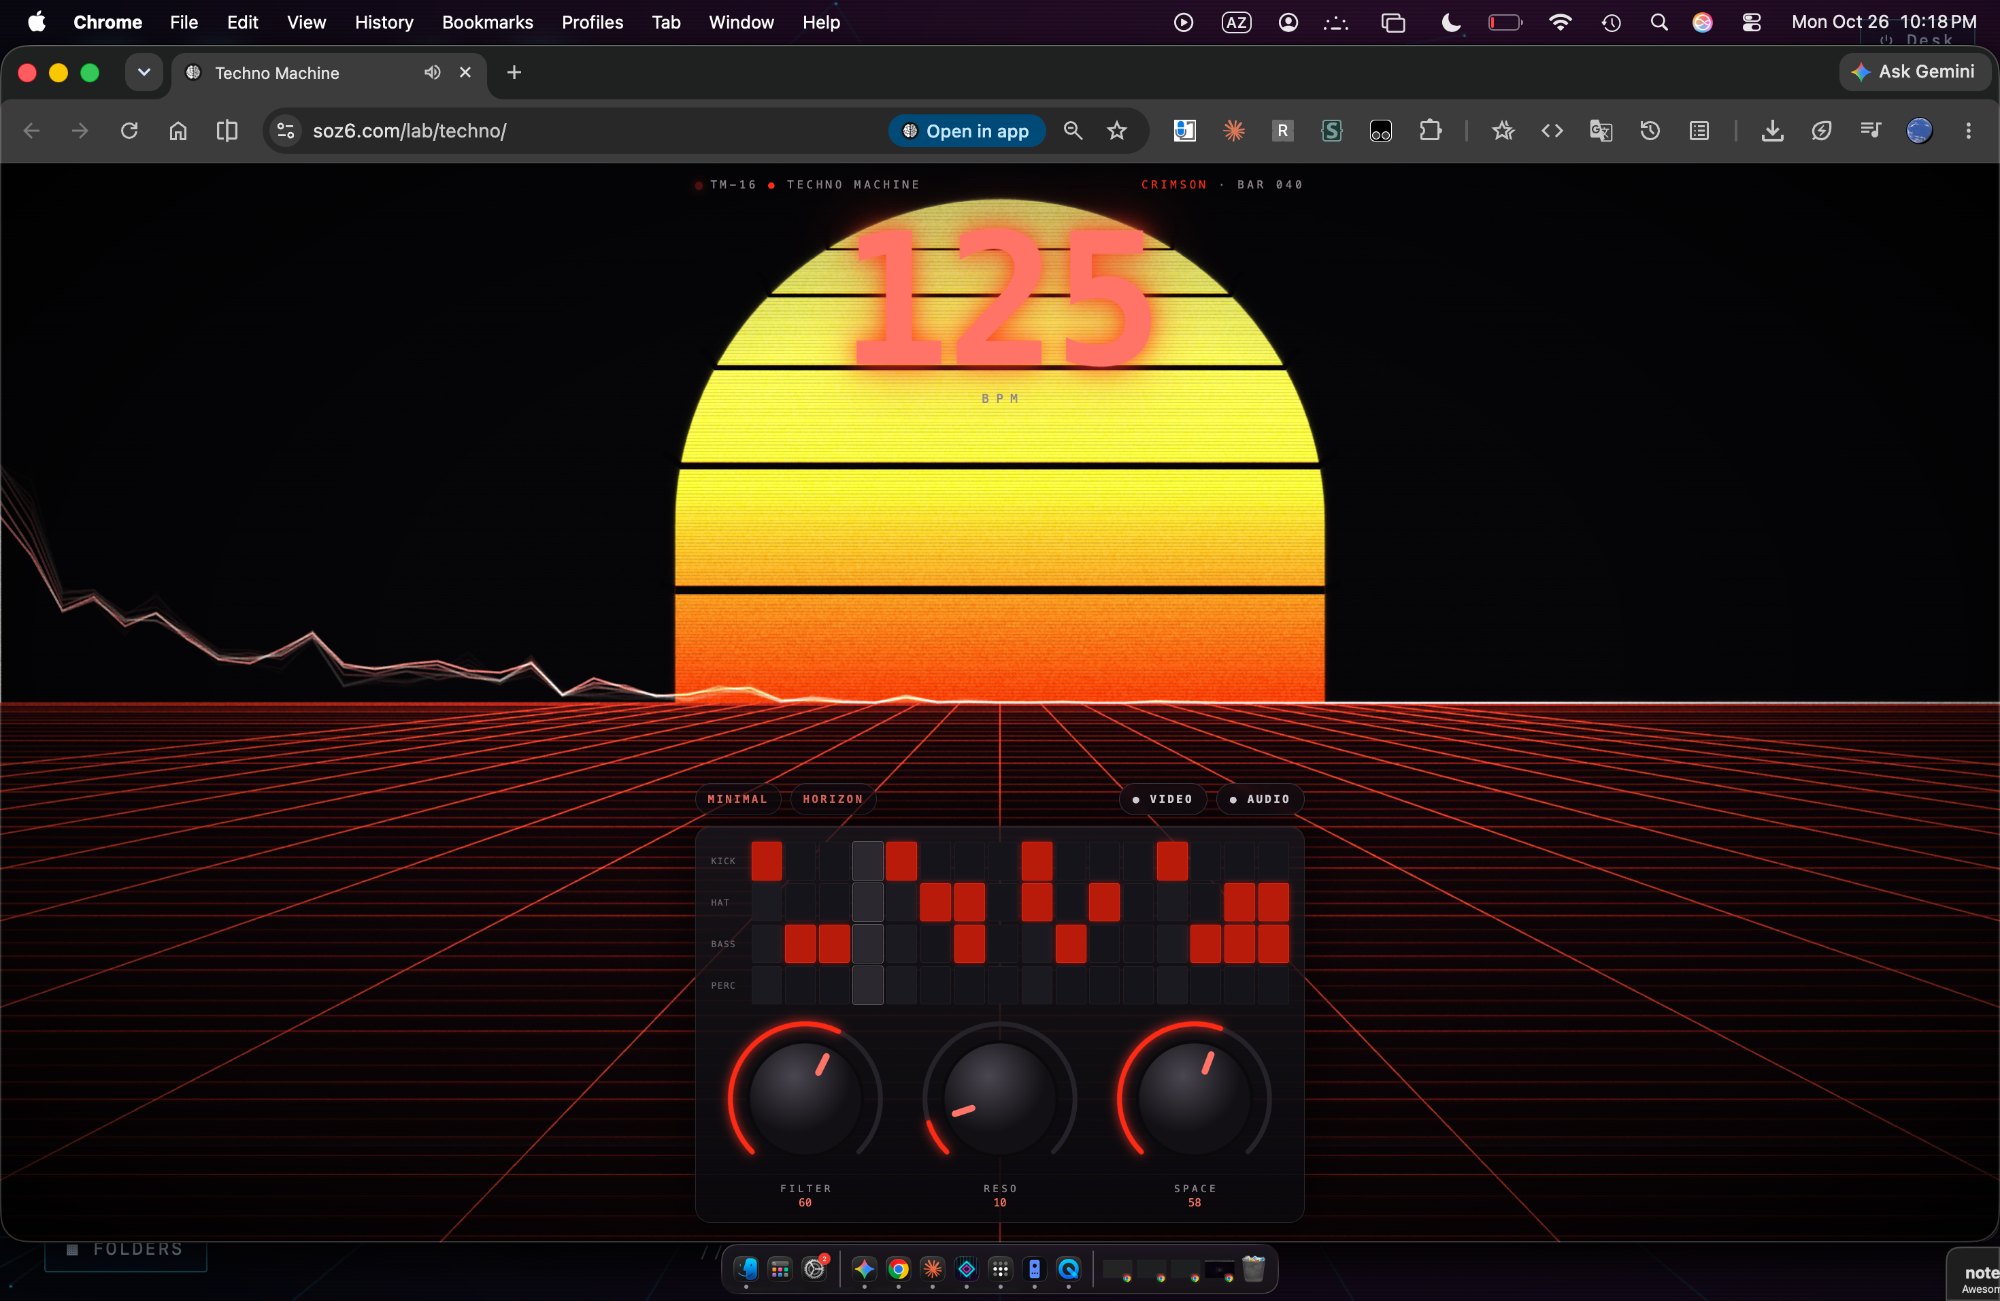Click the Open in app button

tap(966, 131)
